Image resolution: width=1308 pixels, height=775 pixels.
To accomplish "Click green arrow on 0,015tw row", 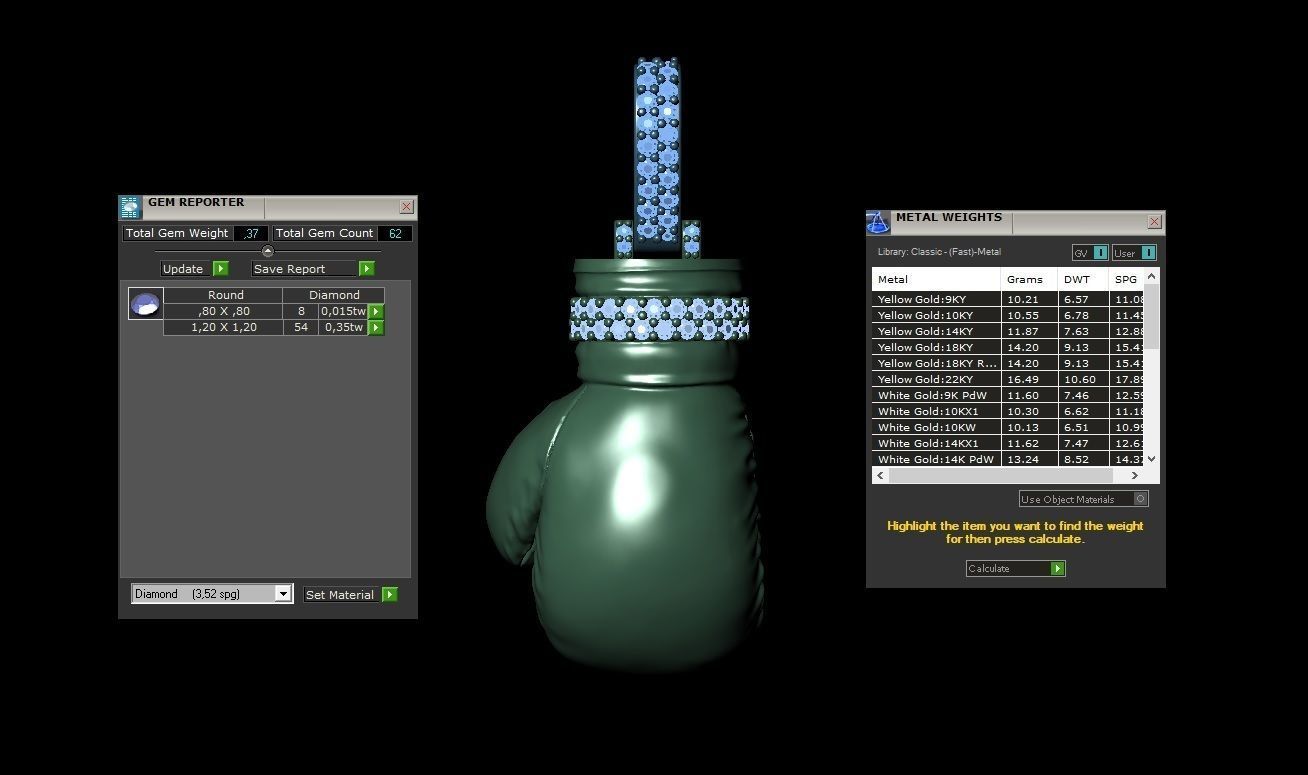I will (x=376, y=311).
